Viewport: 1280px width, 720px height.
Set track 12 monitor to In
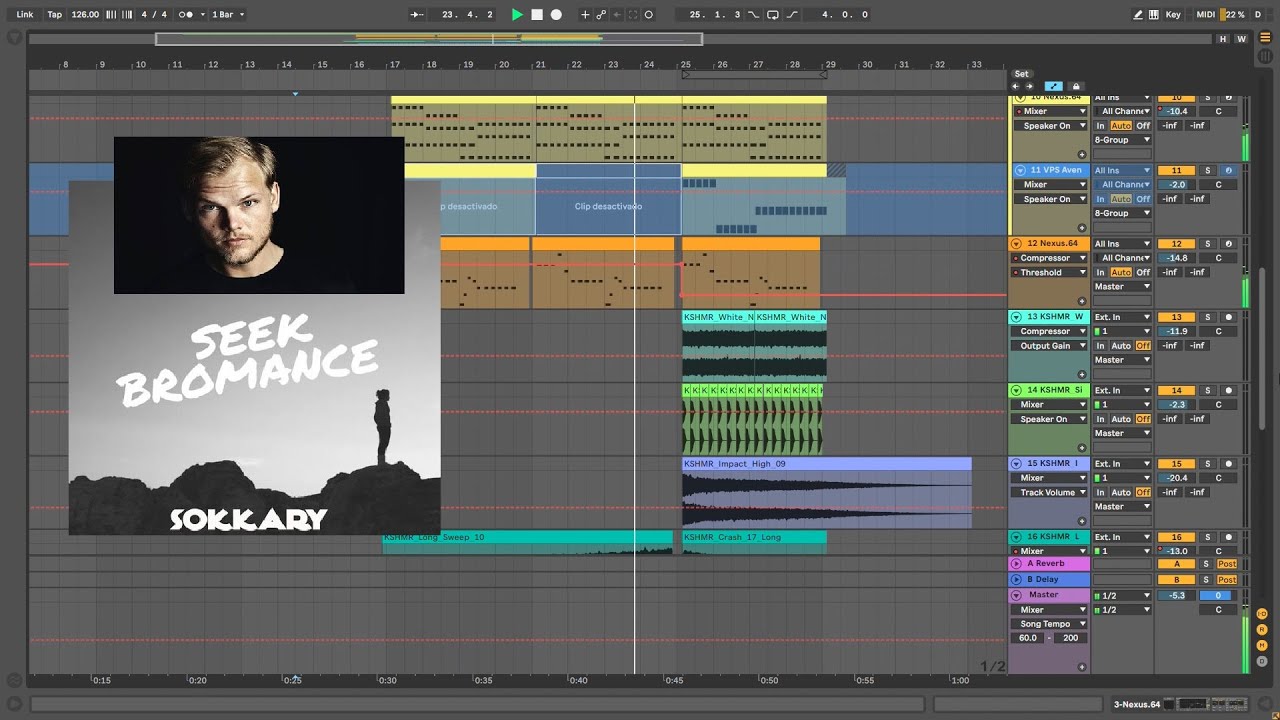point(1100,272)
